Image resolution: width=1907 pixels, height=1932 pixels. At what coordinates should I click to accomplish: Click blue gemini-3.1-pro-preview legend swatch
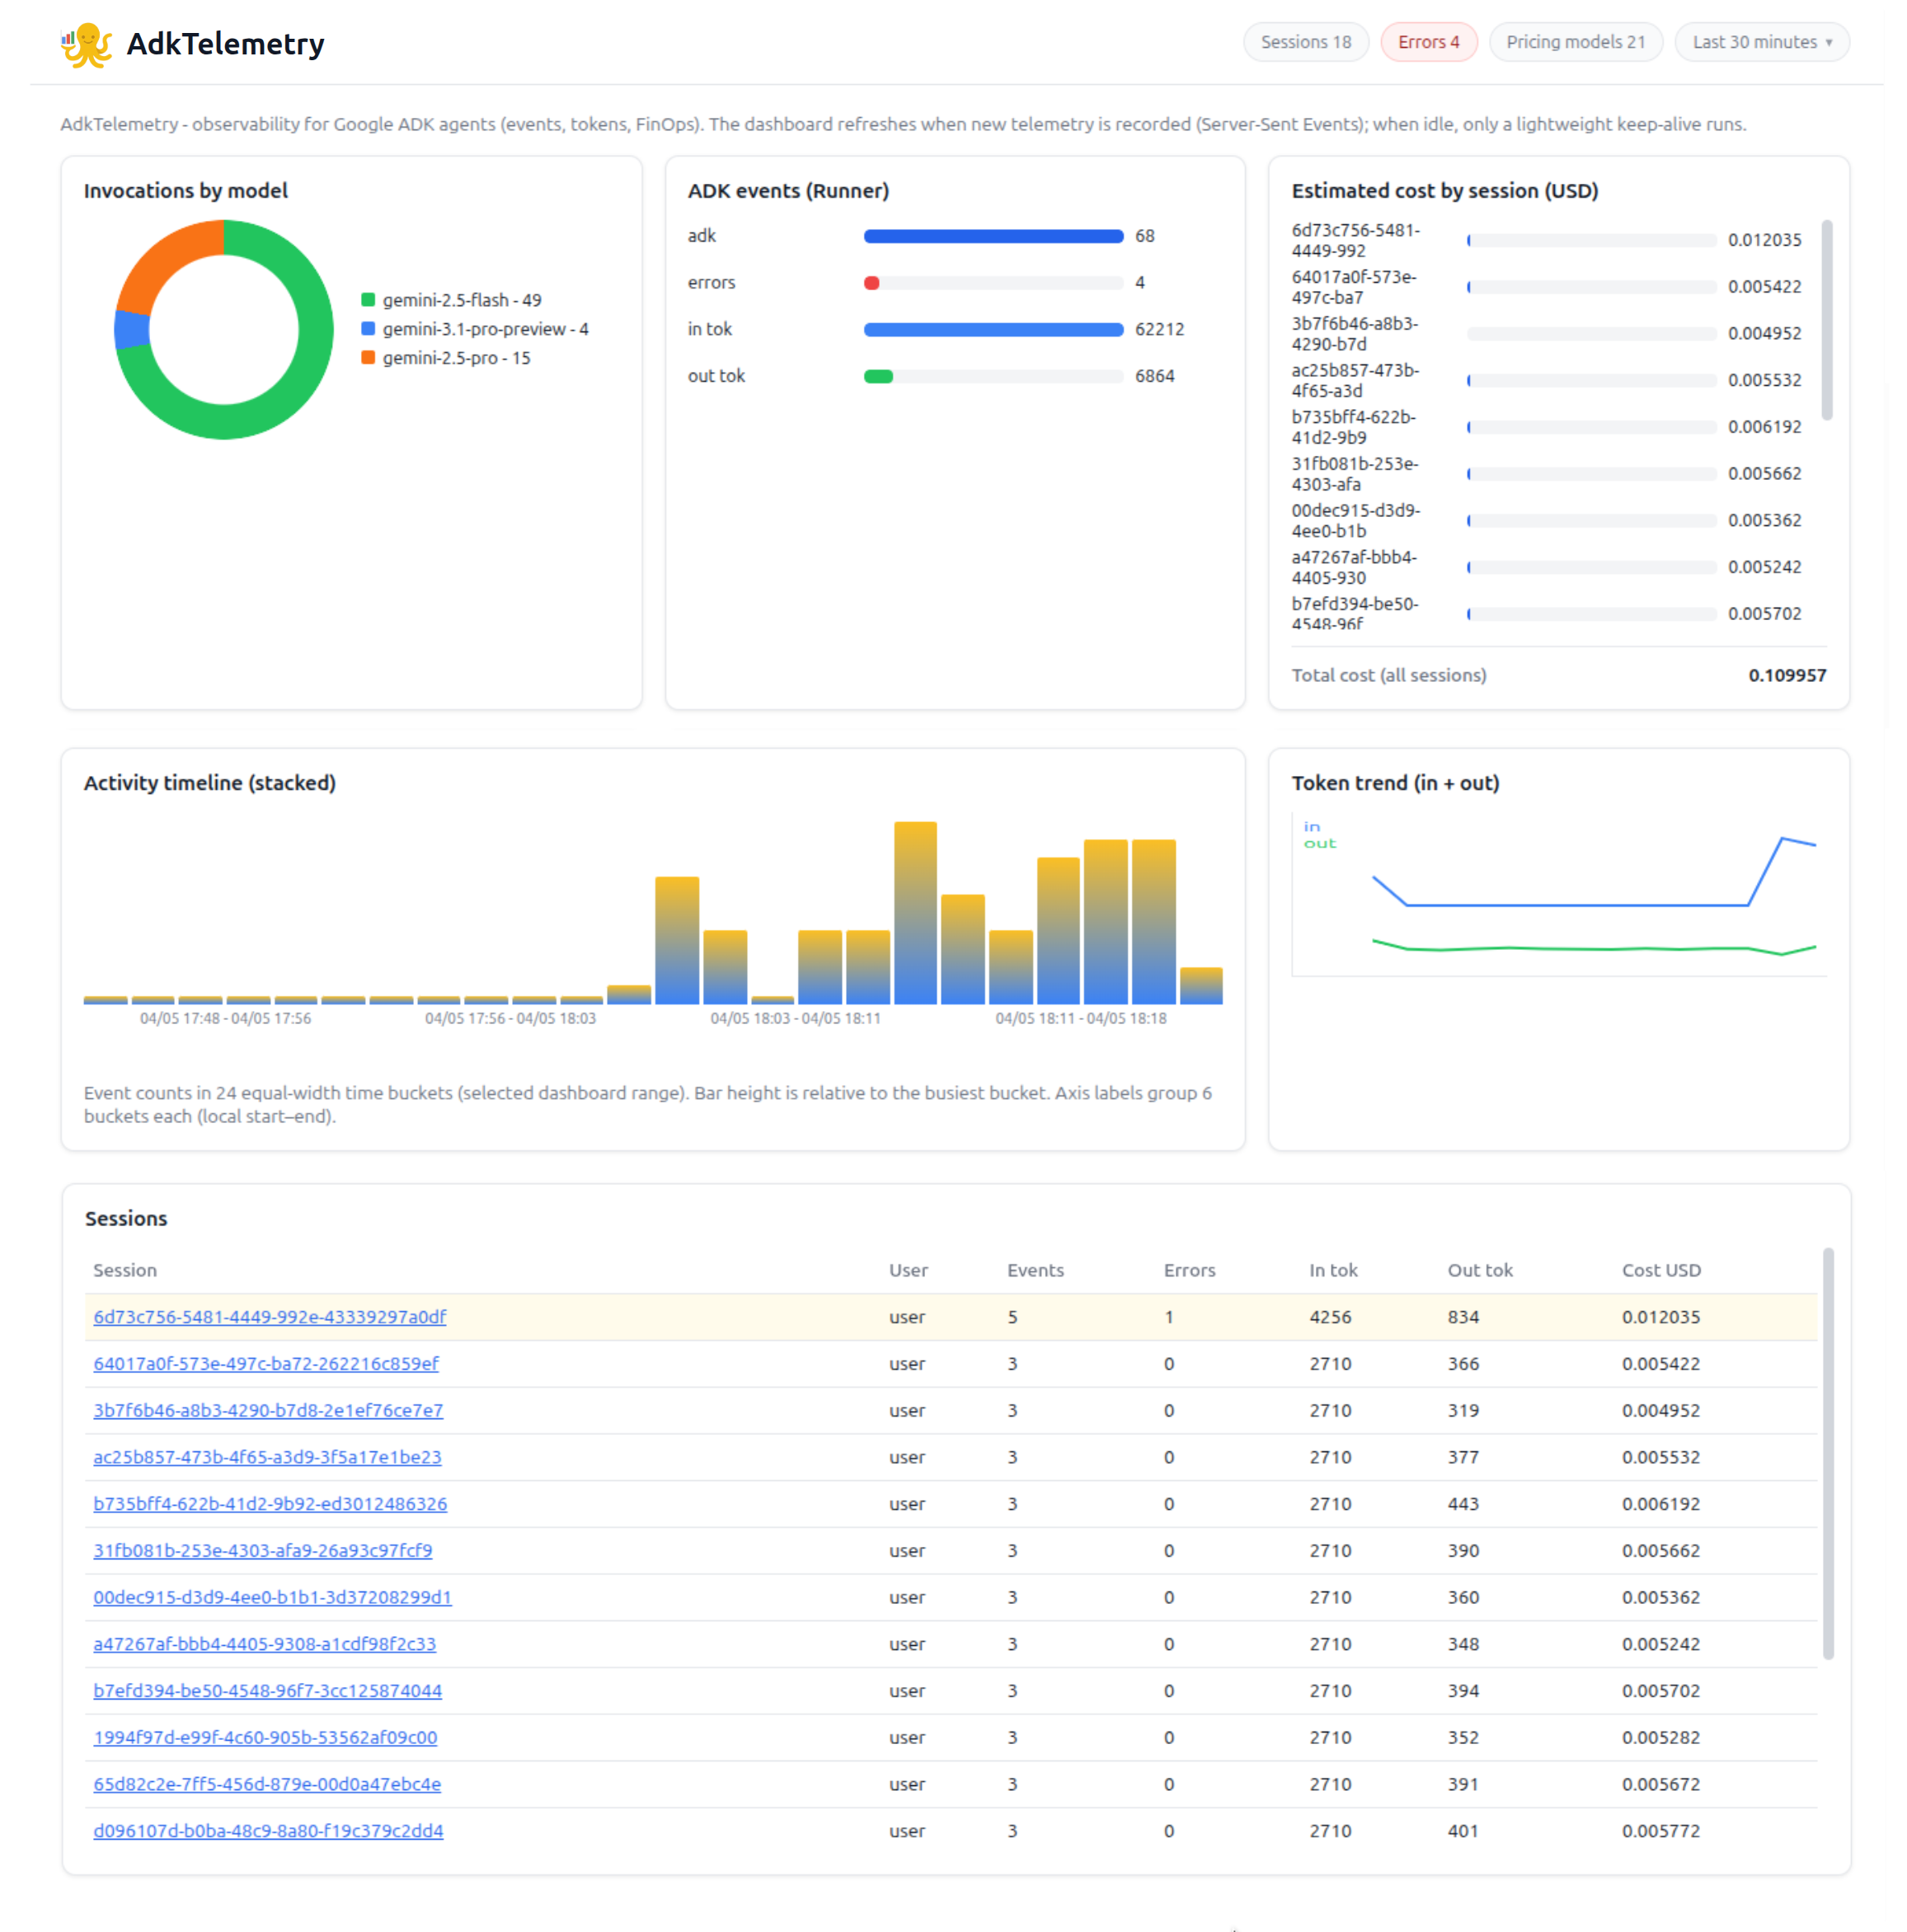[x=368, y=329]
